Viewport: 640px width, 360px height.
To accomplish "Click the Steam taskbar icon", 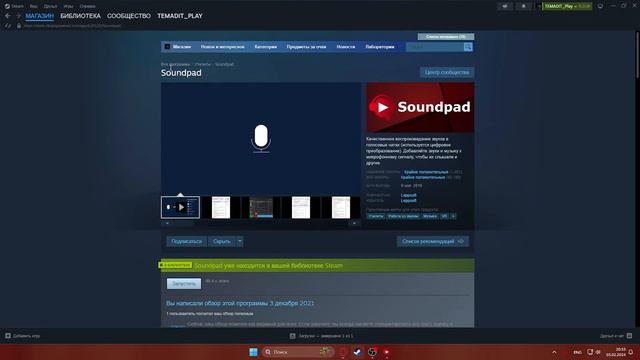I will coord(358,352).
